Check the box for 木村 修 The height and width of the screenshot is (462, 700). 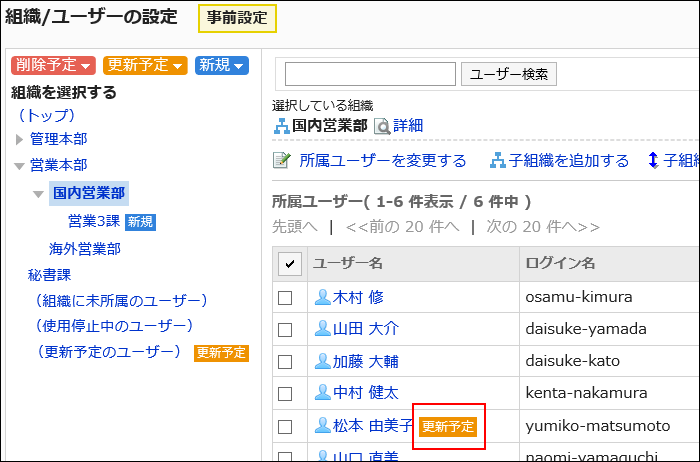(x=285, y=298)
